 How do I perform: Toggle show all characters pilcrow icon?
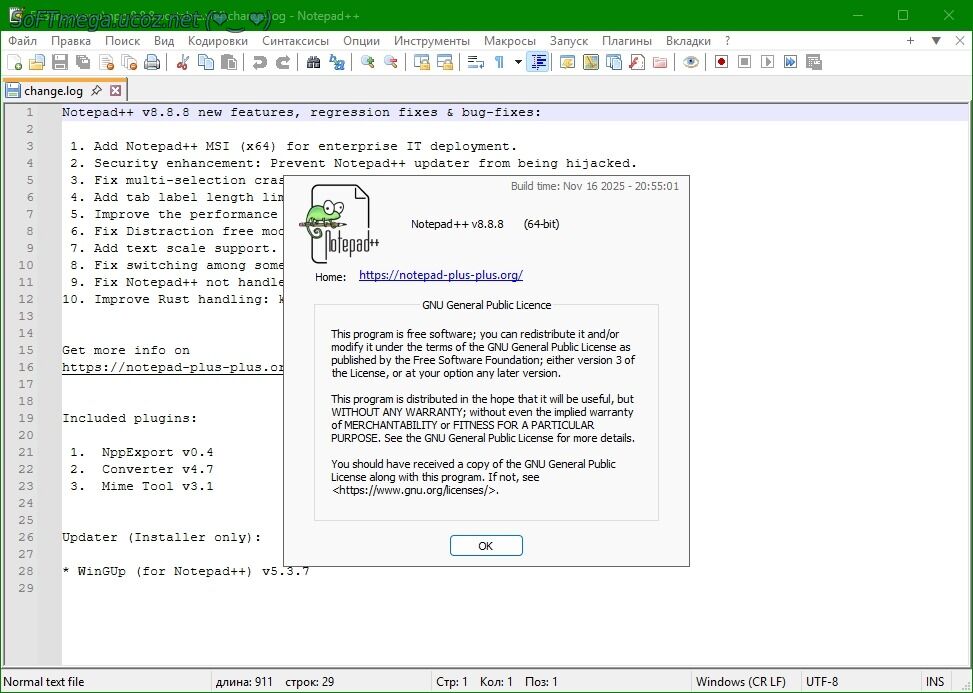(x=499, y=62)
